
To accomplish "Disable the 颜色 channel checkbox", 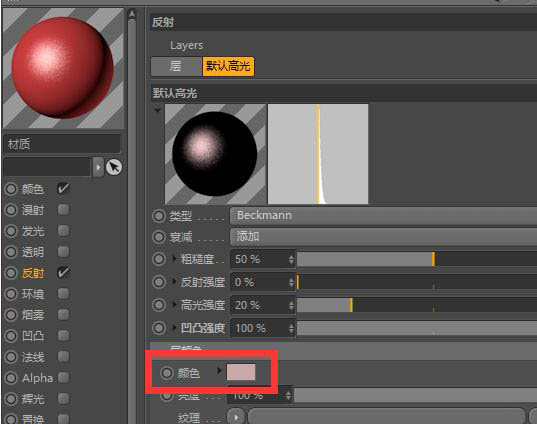I will 63,189.
